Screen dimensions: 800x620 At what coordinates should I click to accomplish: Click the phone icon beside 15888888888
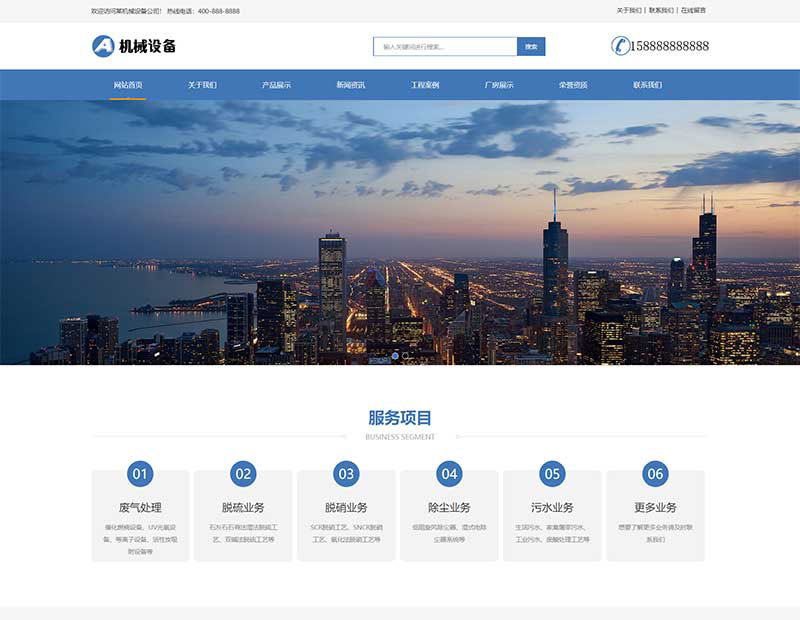tap(620, 46)
